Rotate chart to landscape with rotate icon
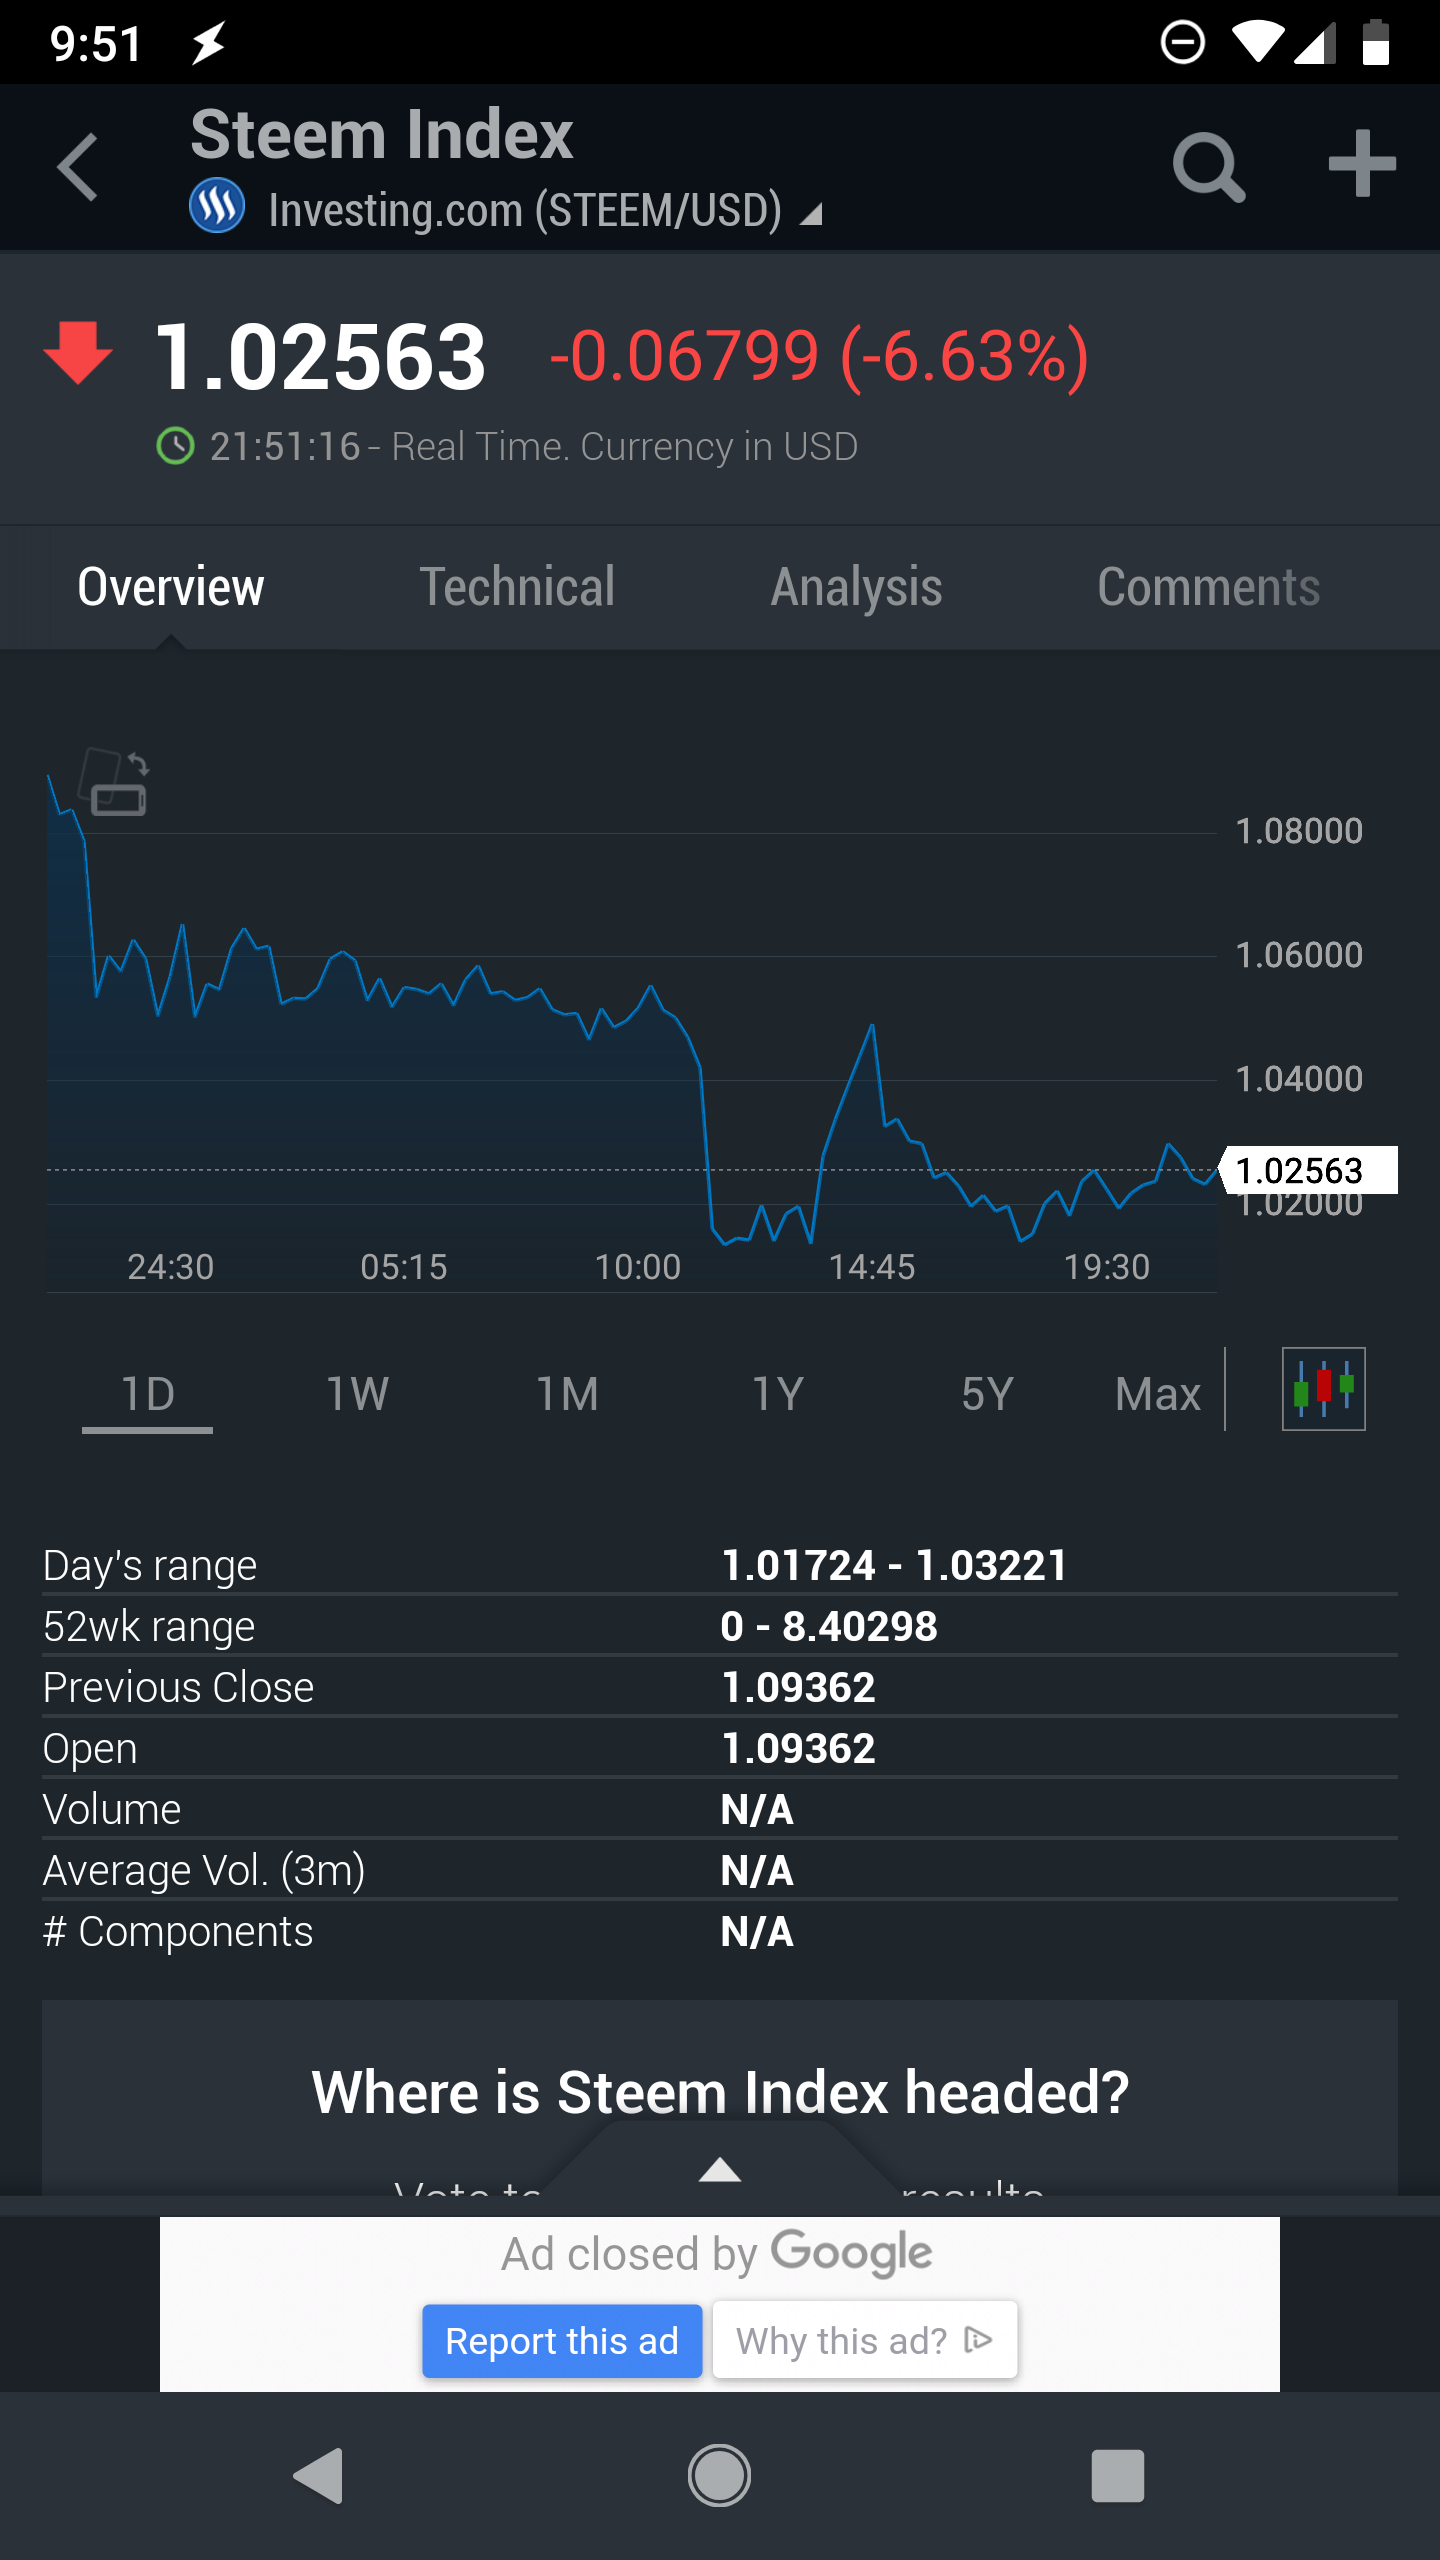This screenshot has height=2560, width=1440. (x=115, y=783)
